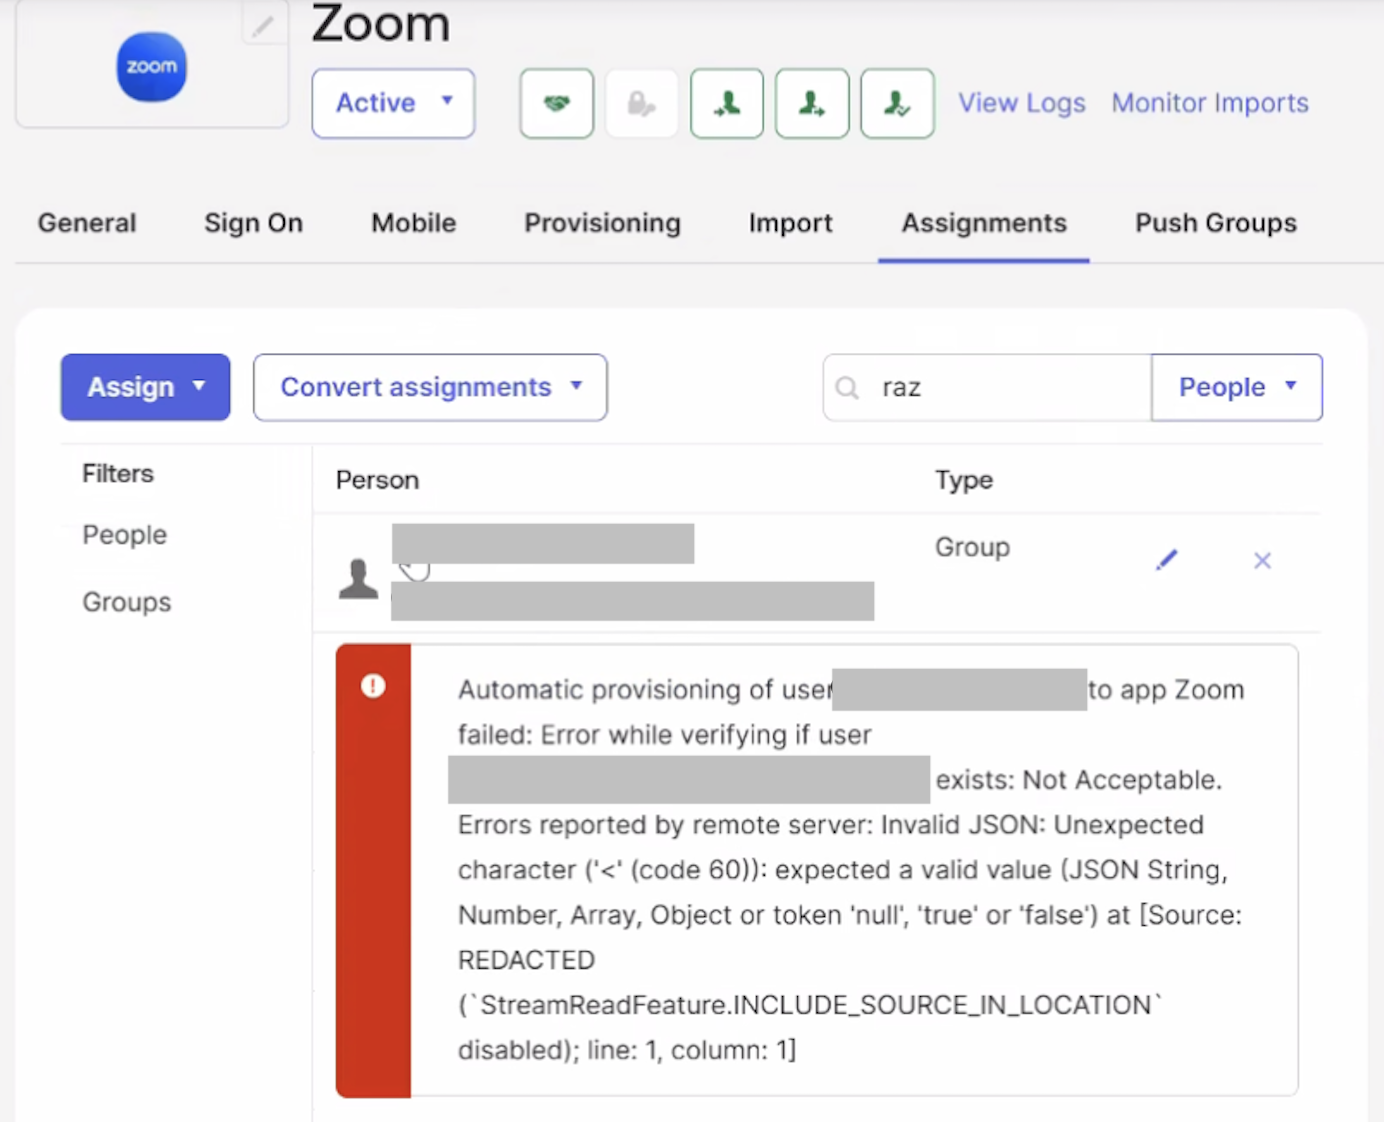1384x1122 pixels.
Task: Switch to the Push Groups tab
Action: pyautogui.click(x=1216, y=223)
